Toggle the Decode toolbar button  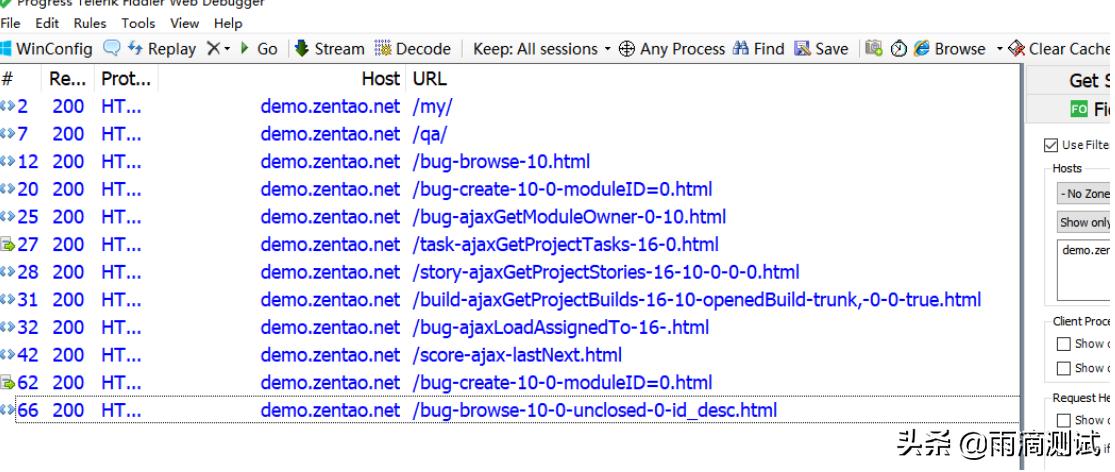[413, 49]
